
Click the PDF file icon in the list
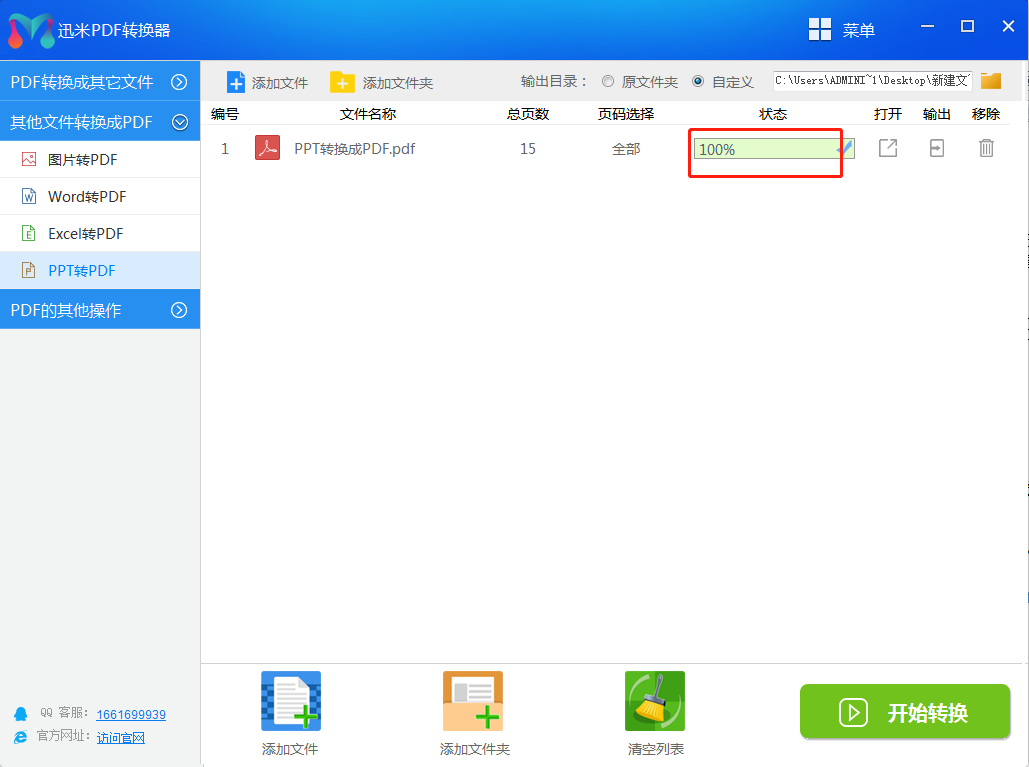pos(267,149)
